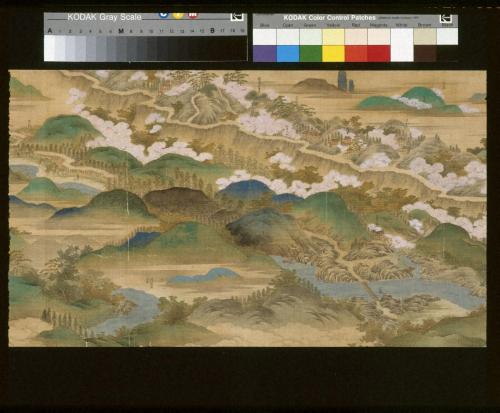Viewport: 500px width, 413px height.
Task: Click the letter "A" on the gray scale
Action: 50,31
